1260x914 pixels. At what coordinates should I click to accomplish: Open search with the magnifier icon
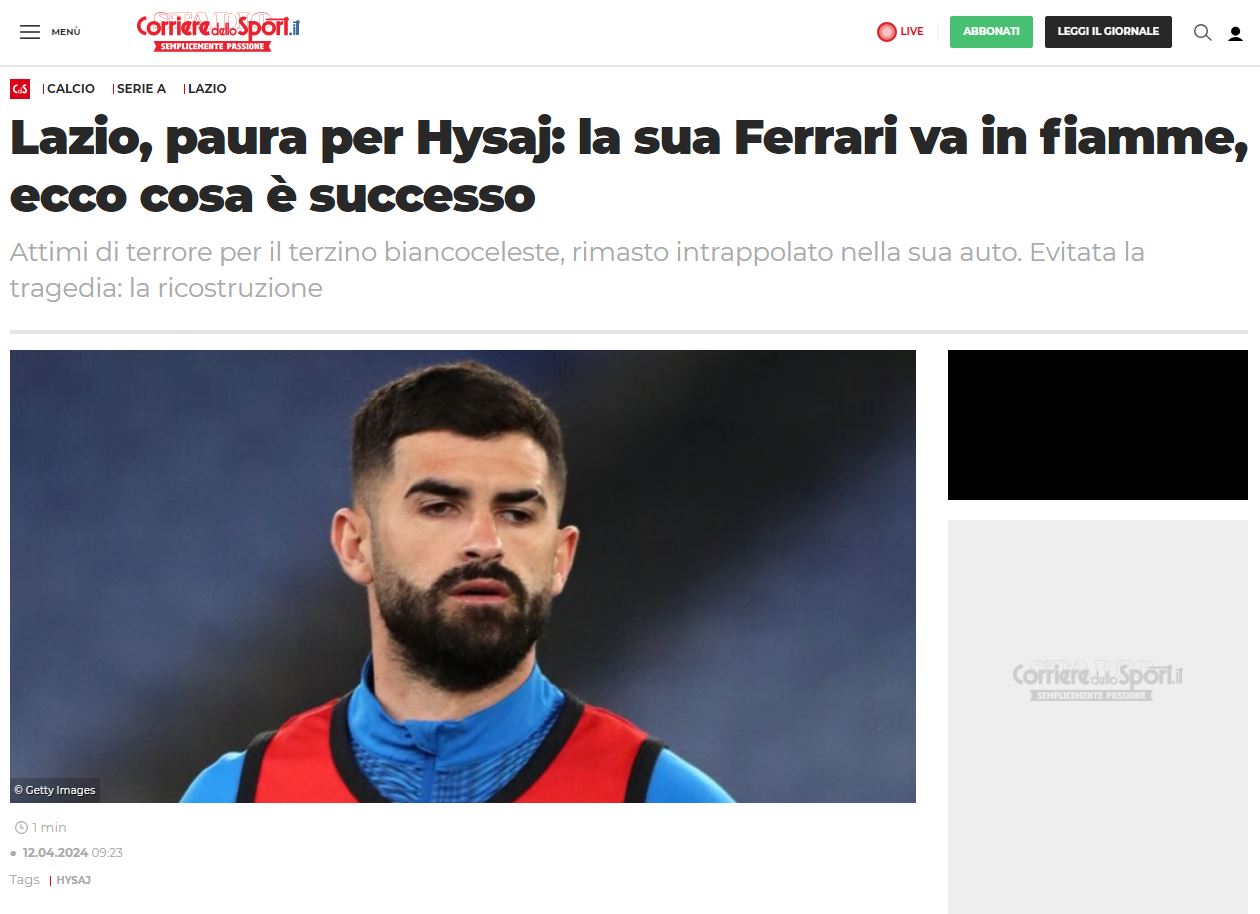[x=1202, y=32]
